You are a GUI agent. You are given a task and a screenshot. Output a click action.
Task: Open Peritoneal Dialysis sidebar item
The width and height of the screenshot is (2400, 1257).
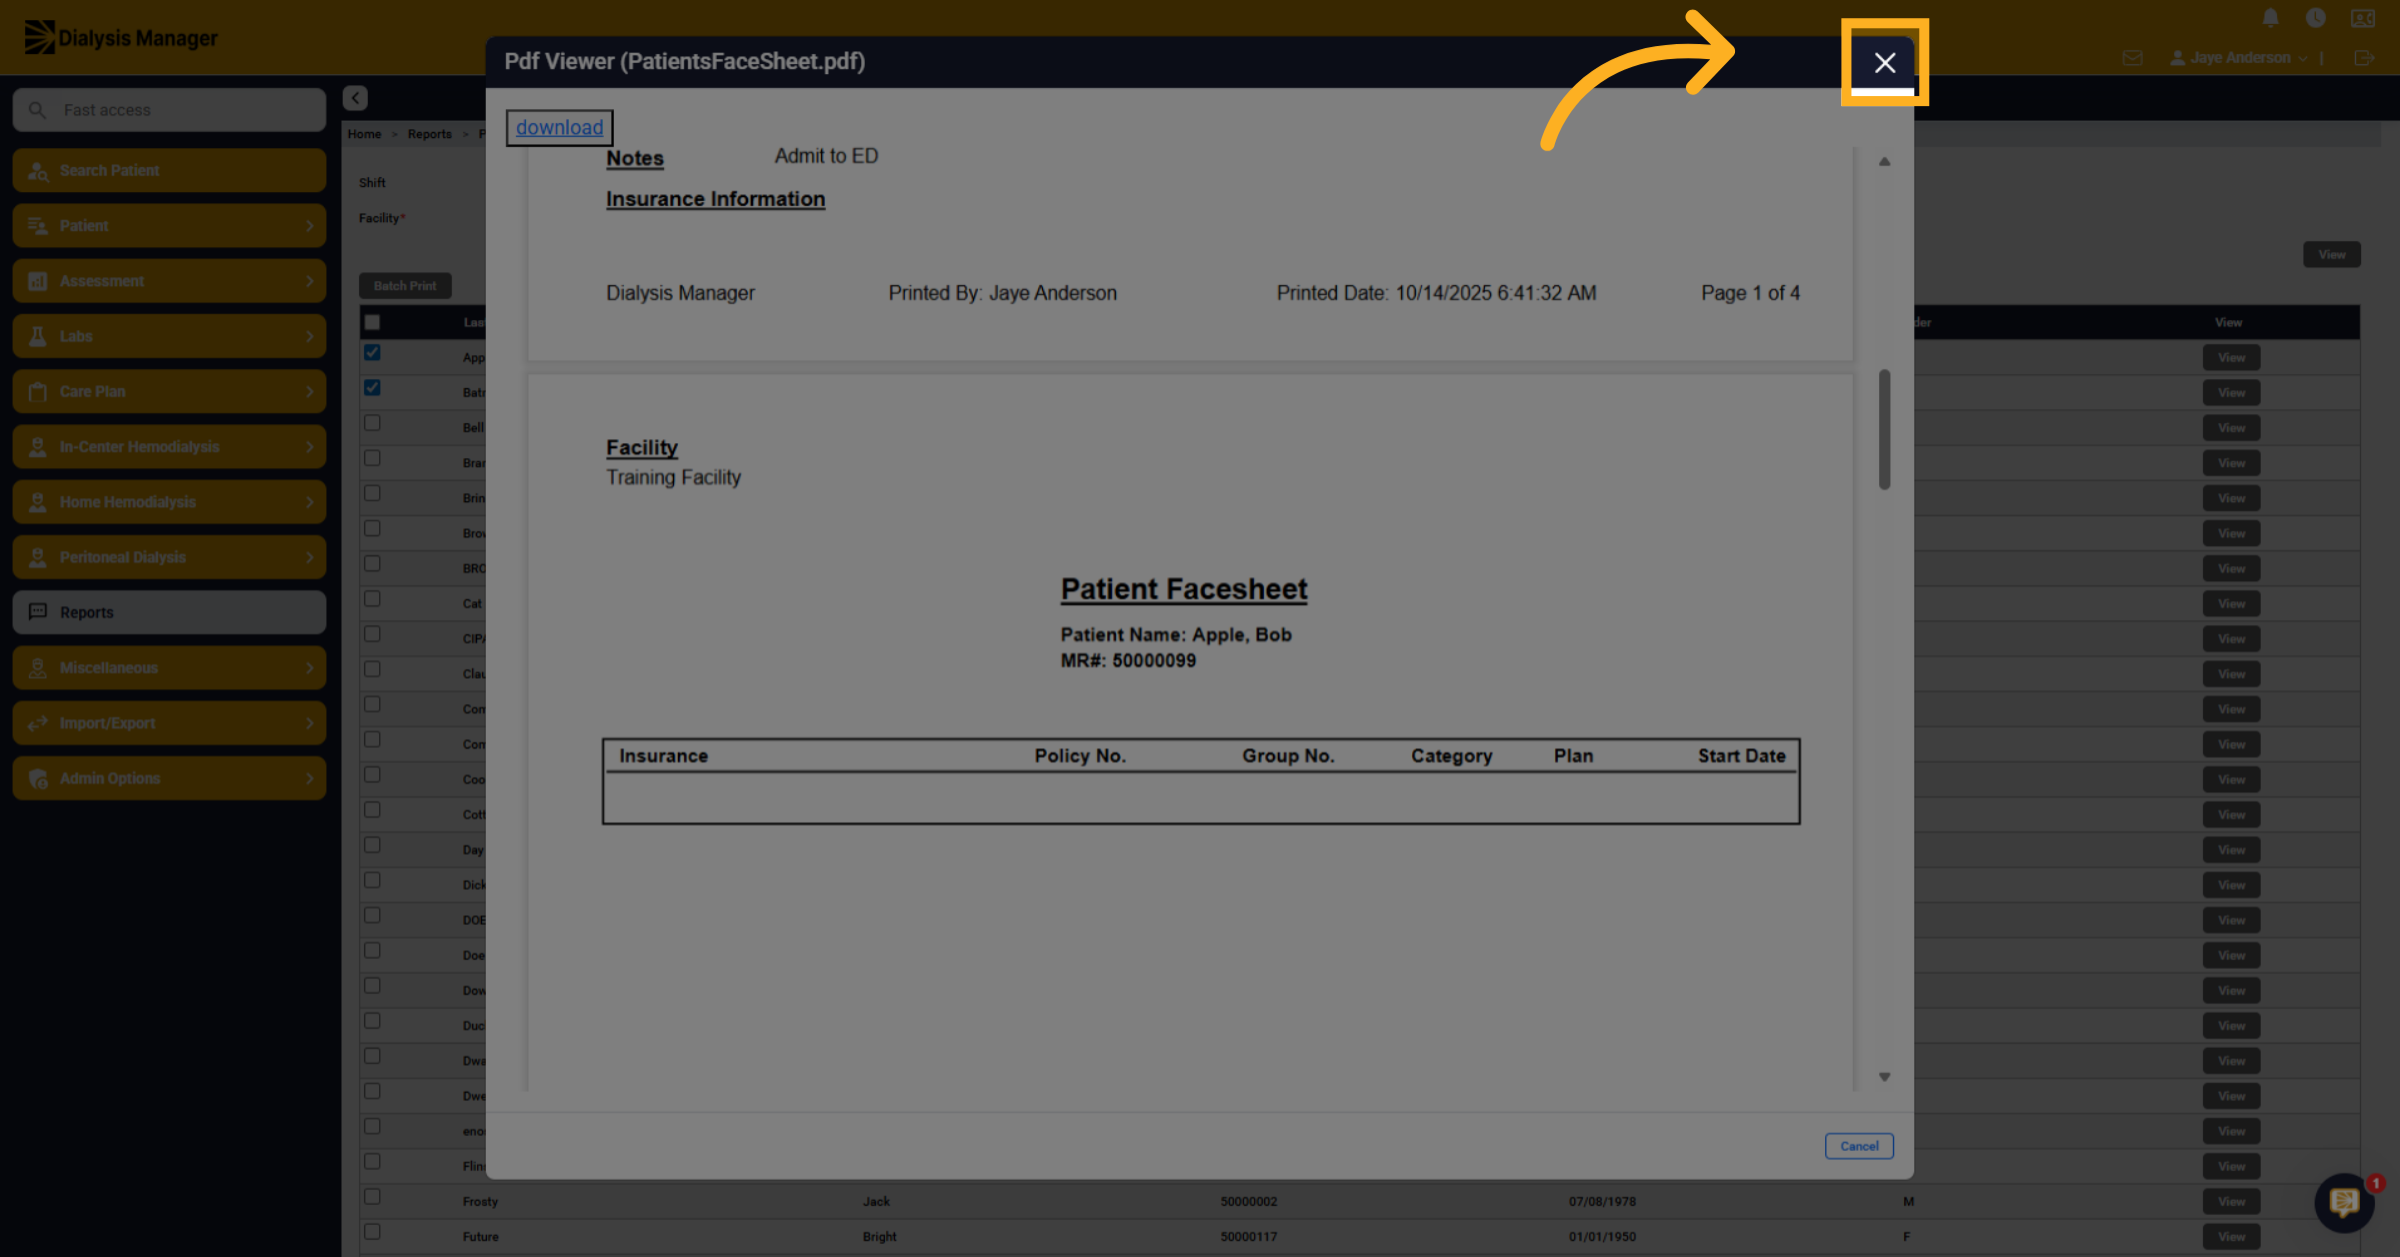[169, 557]
